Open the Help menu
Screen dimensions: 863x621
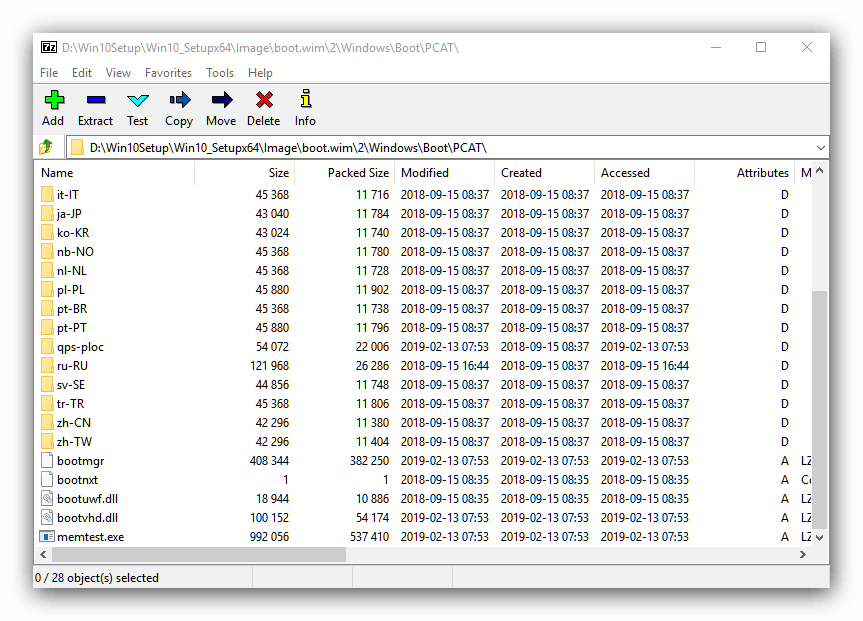pyautogui.click(x=260, y=73)
